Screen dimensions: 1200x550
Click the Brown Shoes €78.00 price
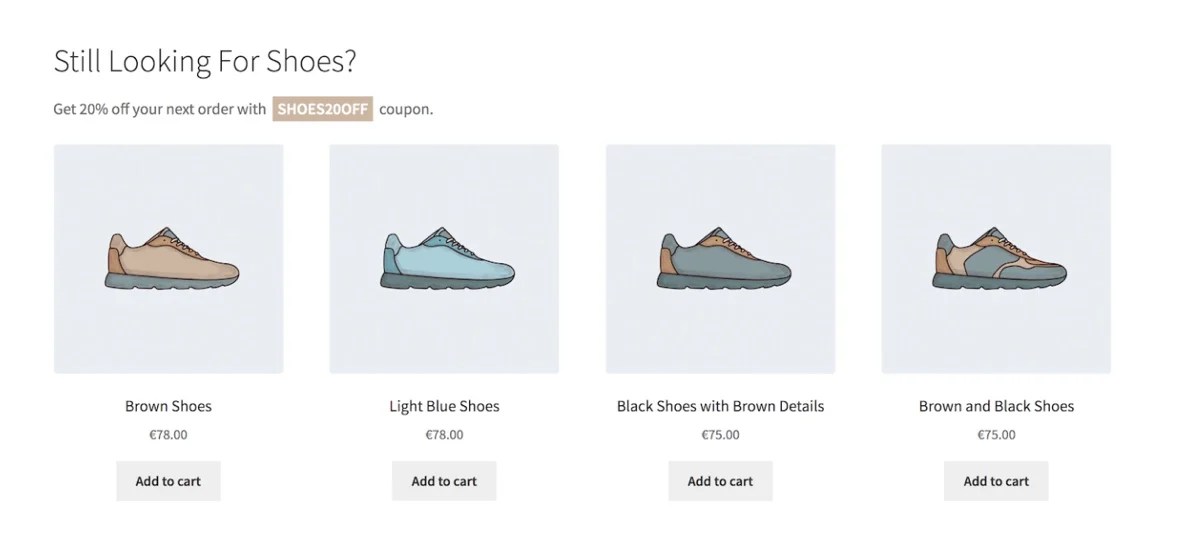click(168, 435)
